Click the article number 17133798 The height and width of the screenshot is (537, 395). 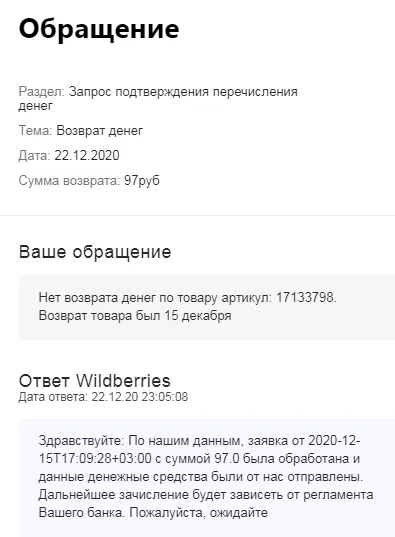tap(306, 297)
